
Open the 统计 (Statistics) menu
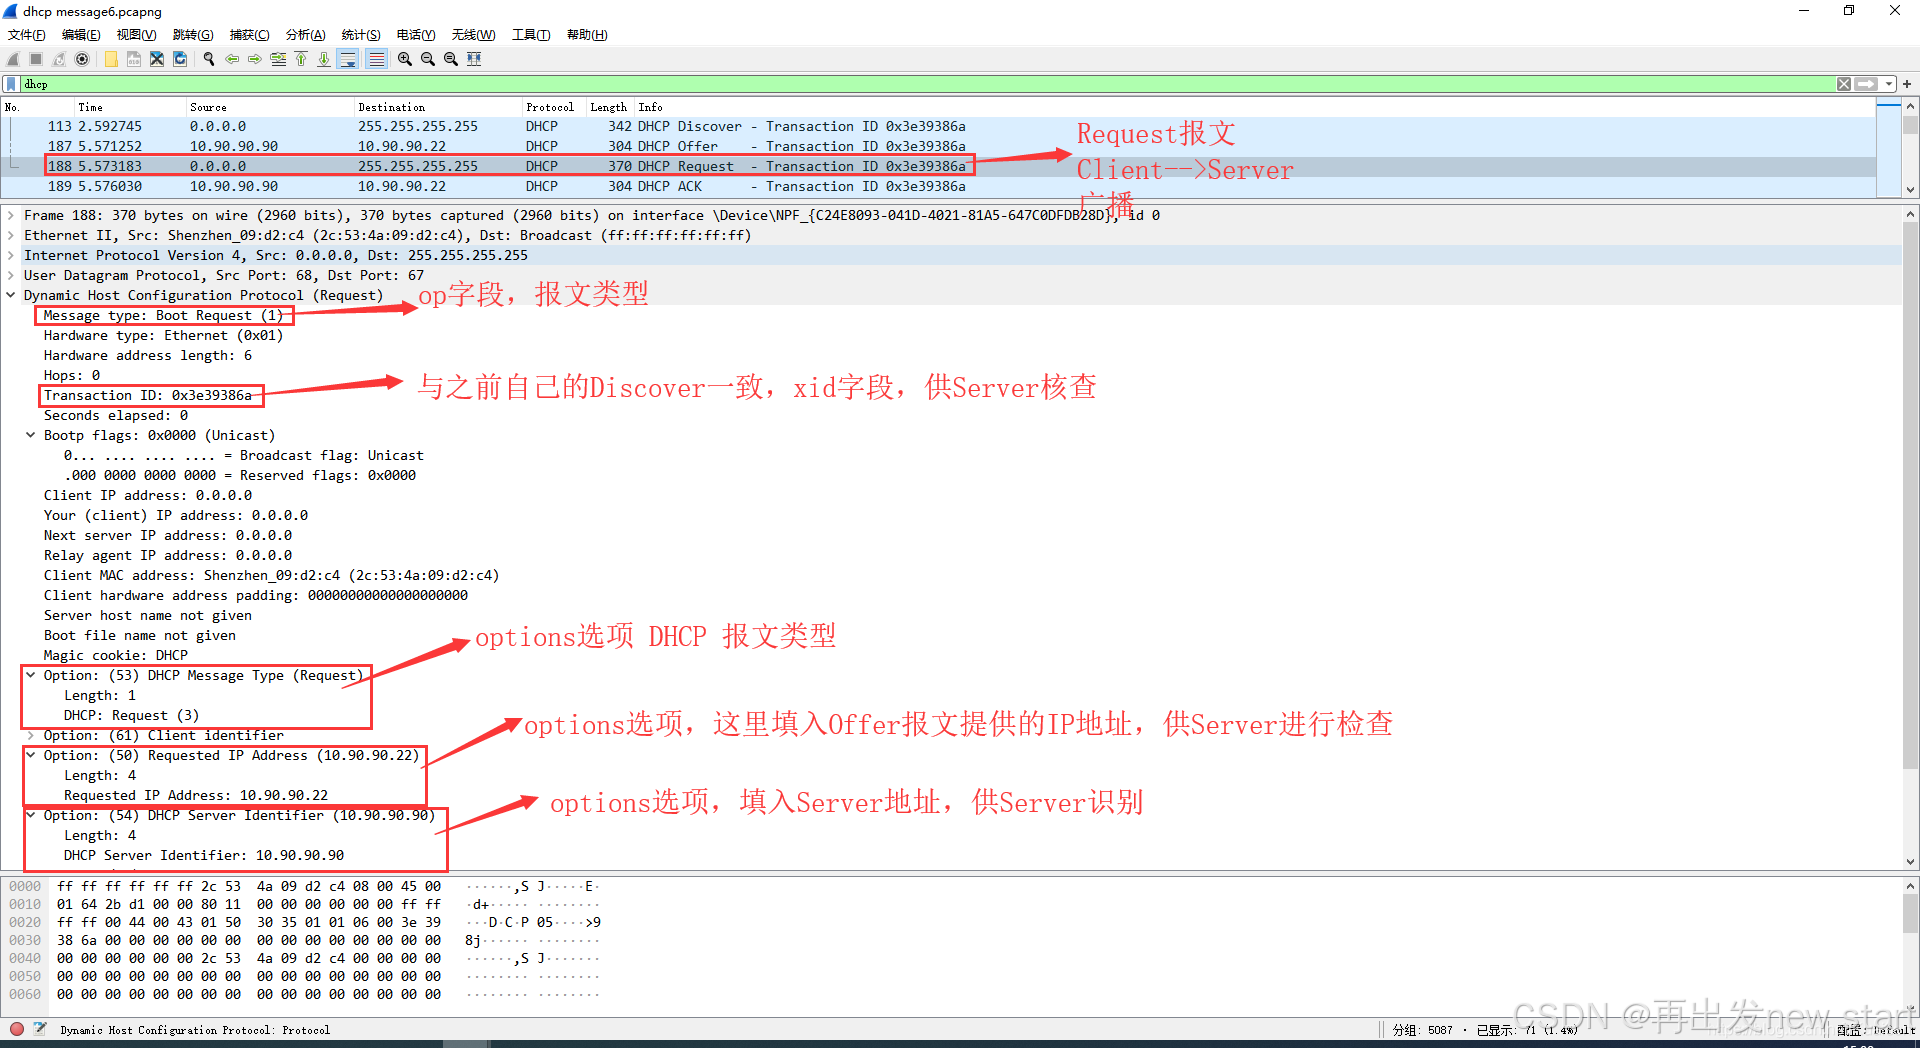click(x=361, y=35)
